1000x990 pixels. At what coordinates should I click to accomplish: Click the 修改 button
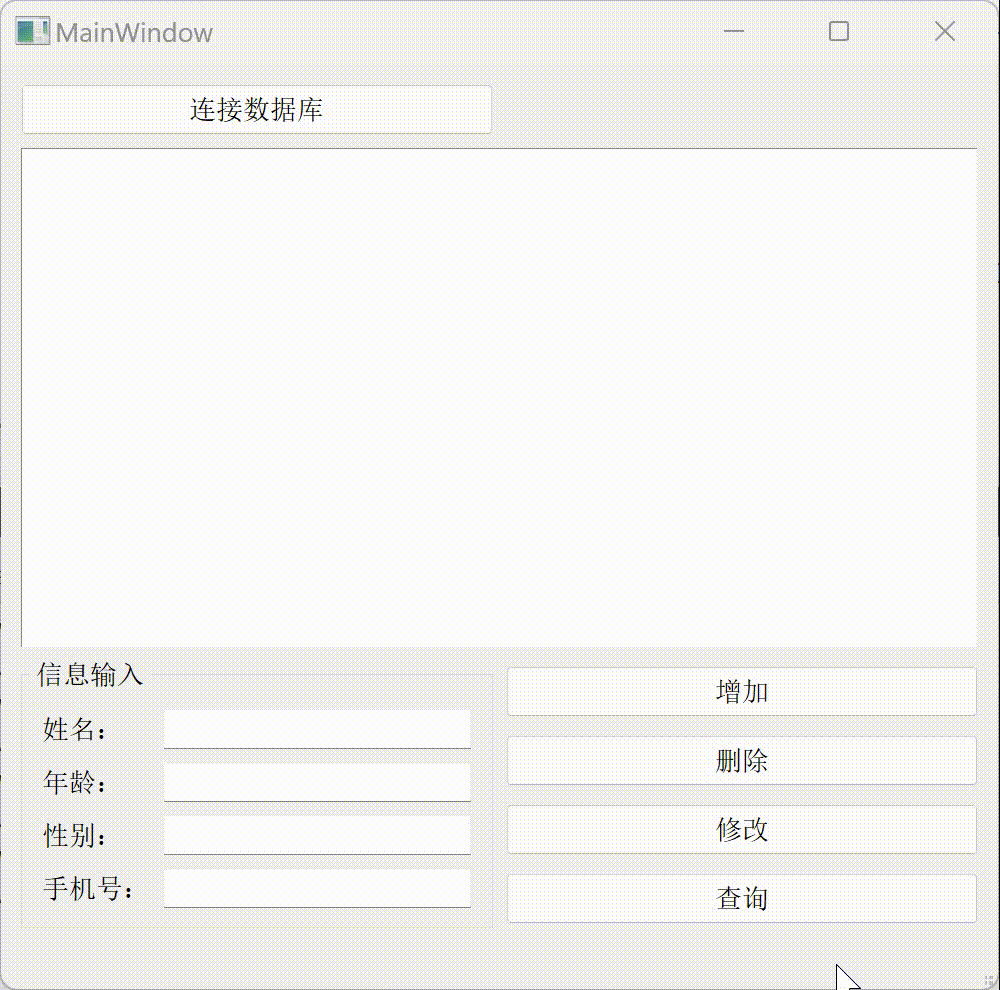coord(742,829)
